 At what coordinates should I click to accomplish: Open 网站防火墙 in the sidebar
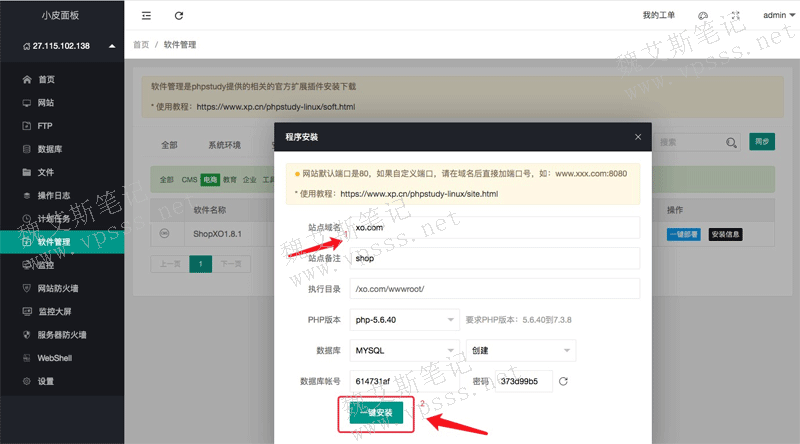(x=60, y=288)
